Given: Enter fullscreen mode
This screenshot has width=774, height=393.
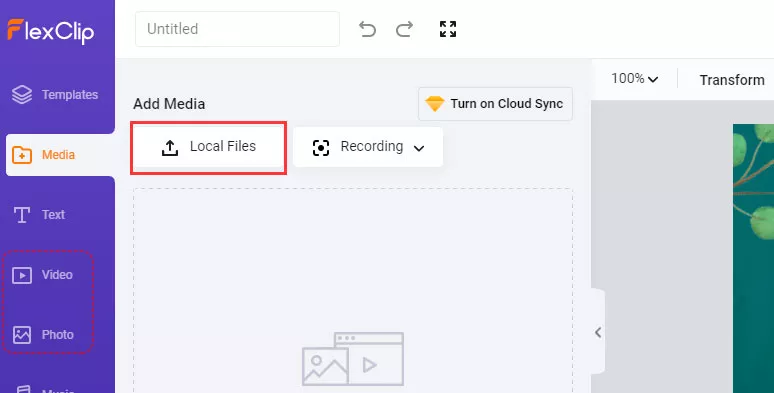Looking at the screenshot, I should click(448, 29).
